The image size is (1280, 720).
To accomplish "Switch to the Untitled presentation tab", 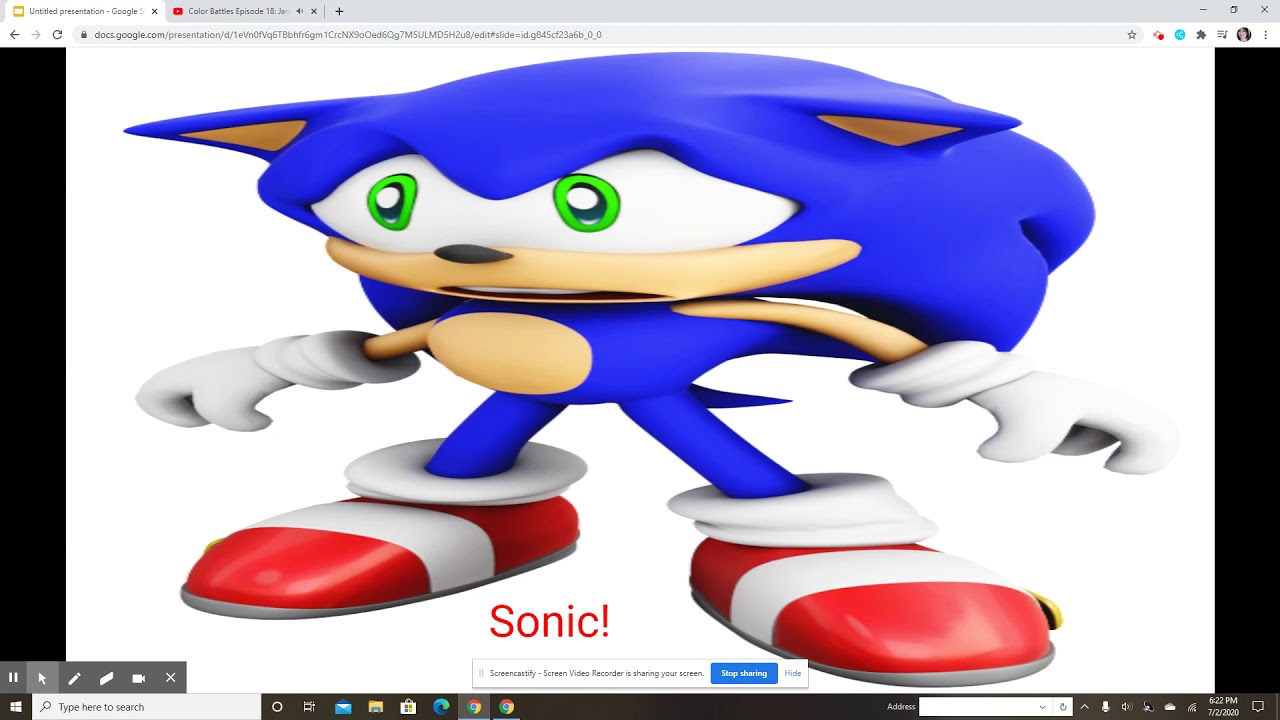I will (84, 11).
